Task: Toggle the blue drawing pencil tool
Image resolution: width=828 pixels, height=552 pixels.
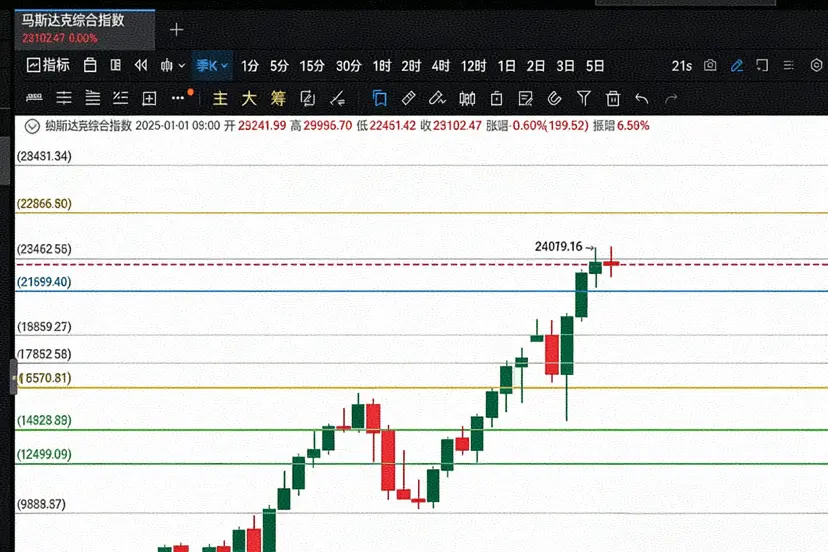Action: tap(737, 66)
